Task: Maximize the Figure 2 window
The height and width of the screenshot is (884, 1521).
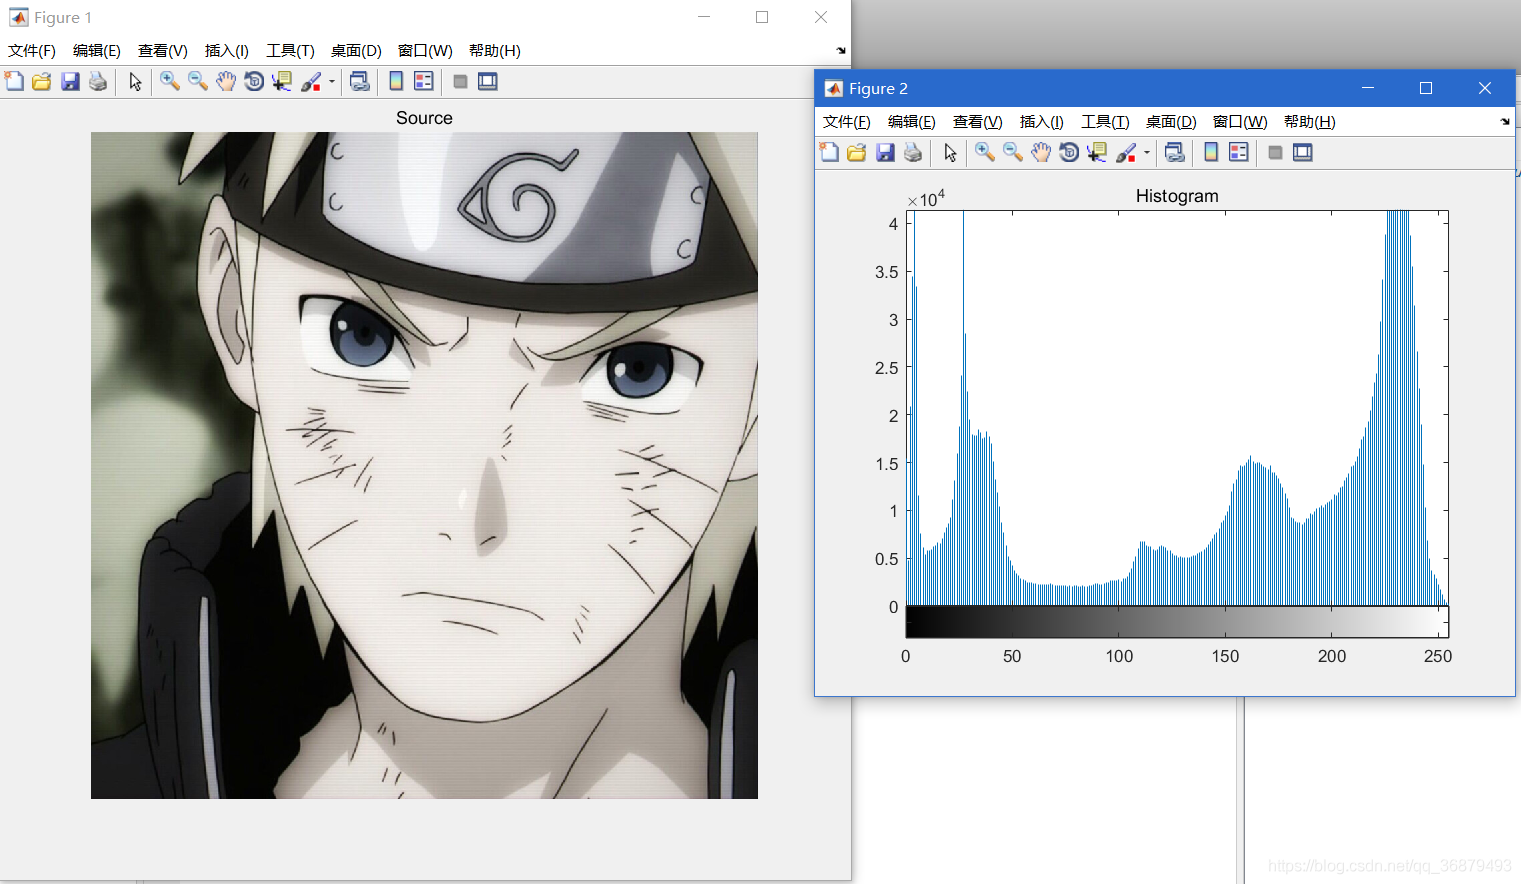Action: (x=1426, y=88)
